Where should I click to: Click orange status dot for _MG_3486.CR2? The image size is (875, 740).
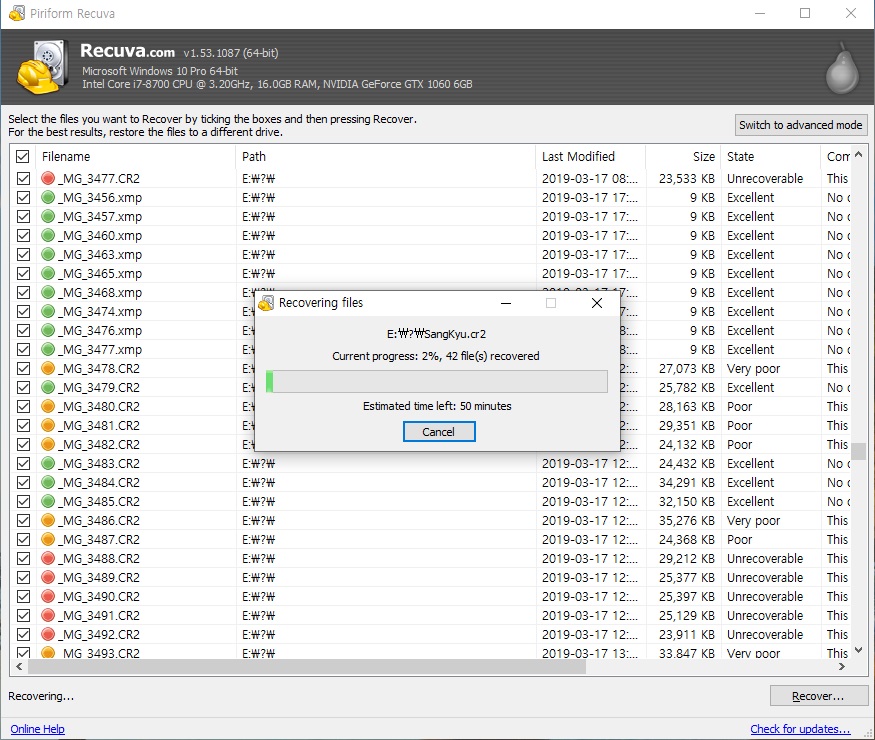pos(48,520)
